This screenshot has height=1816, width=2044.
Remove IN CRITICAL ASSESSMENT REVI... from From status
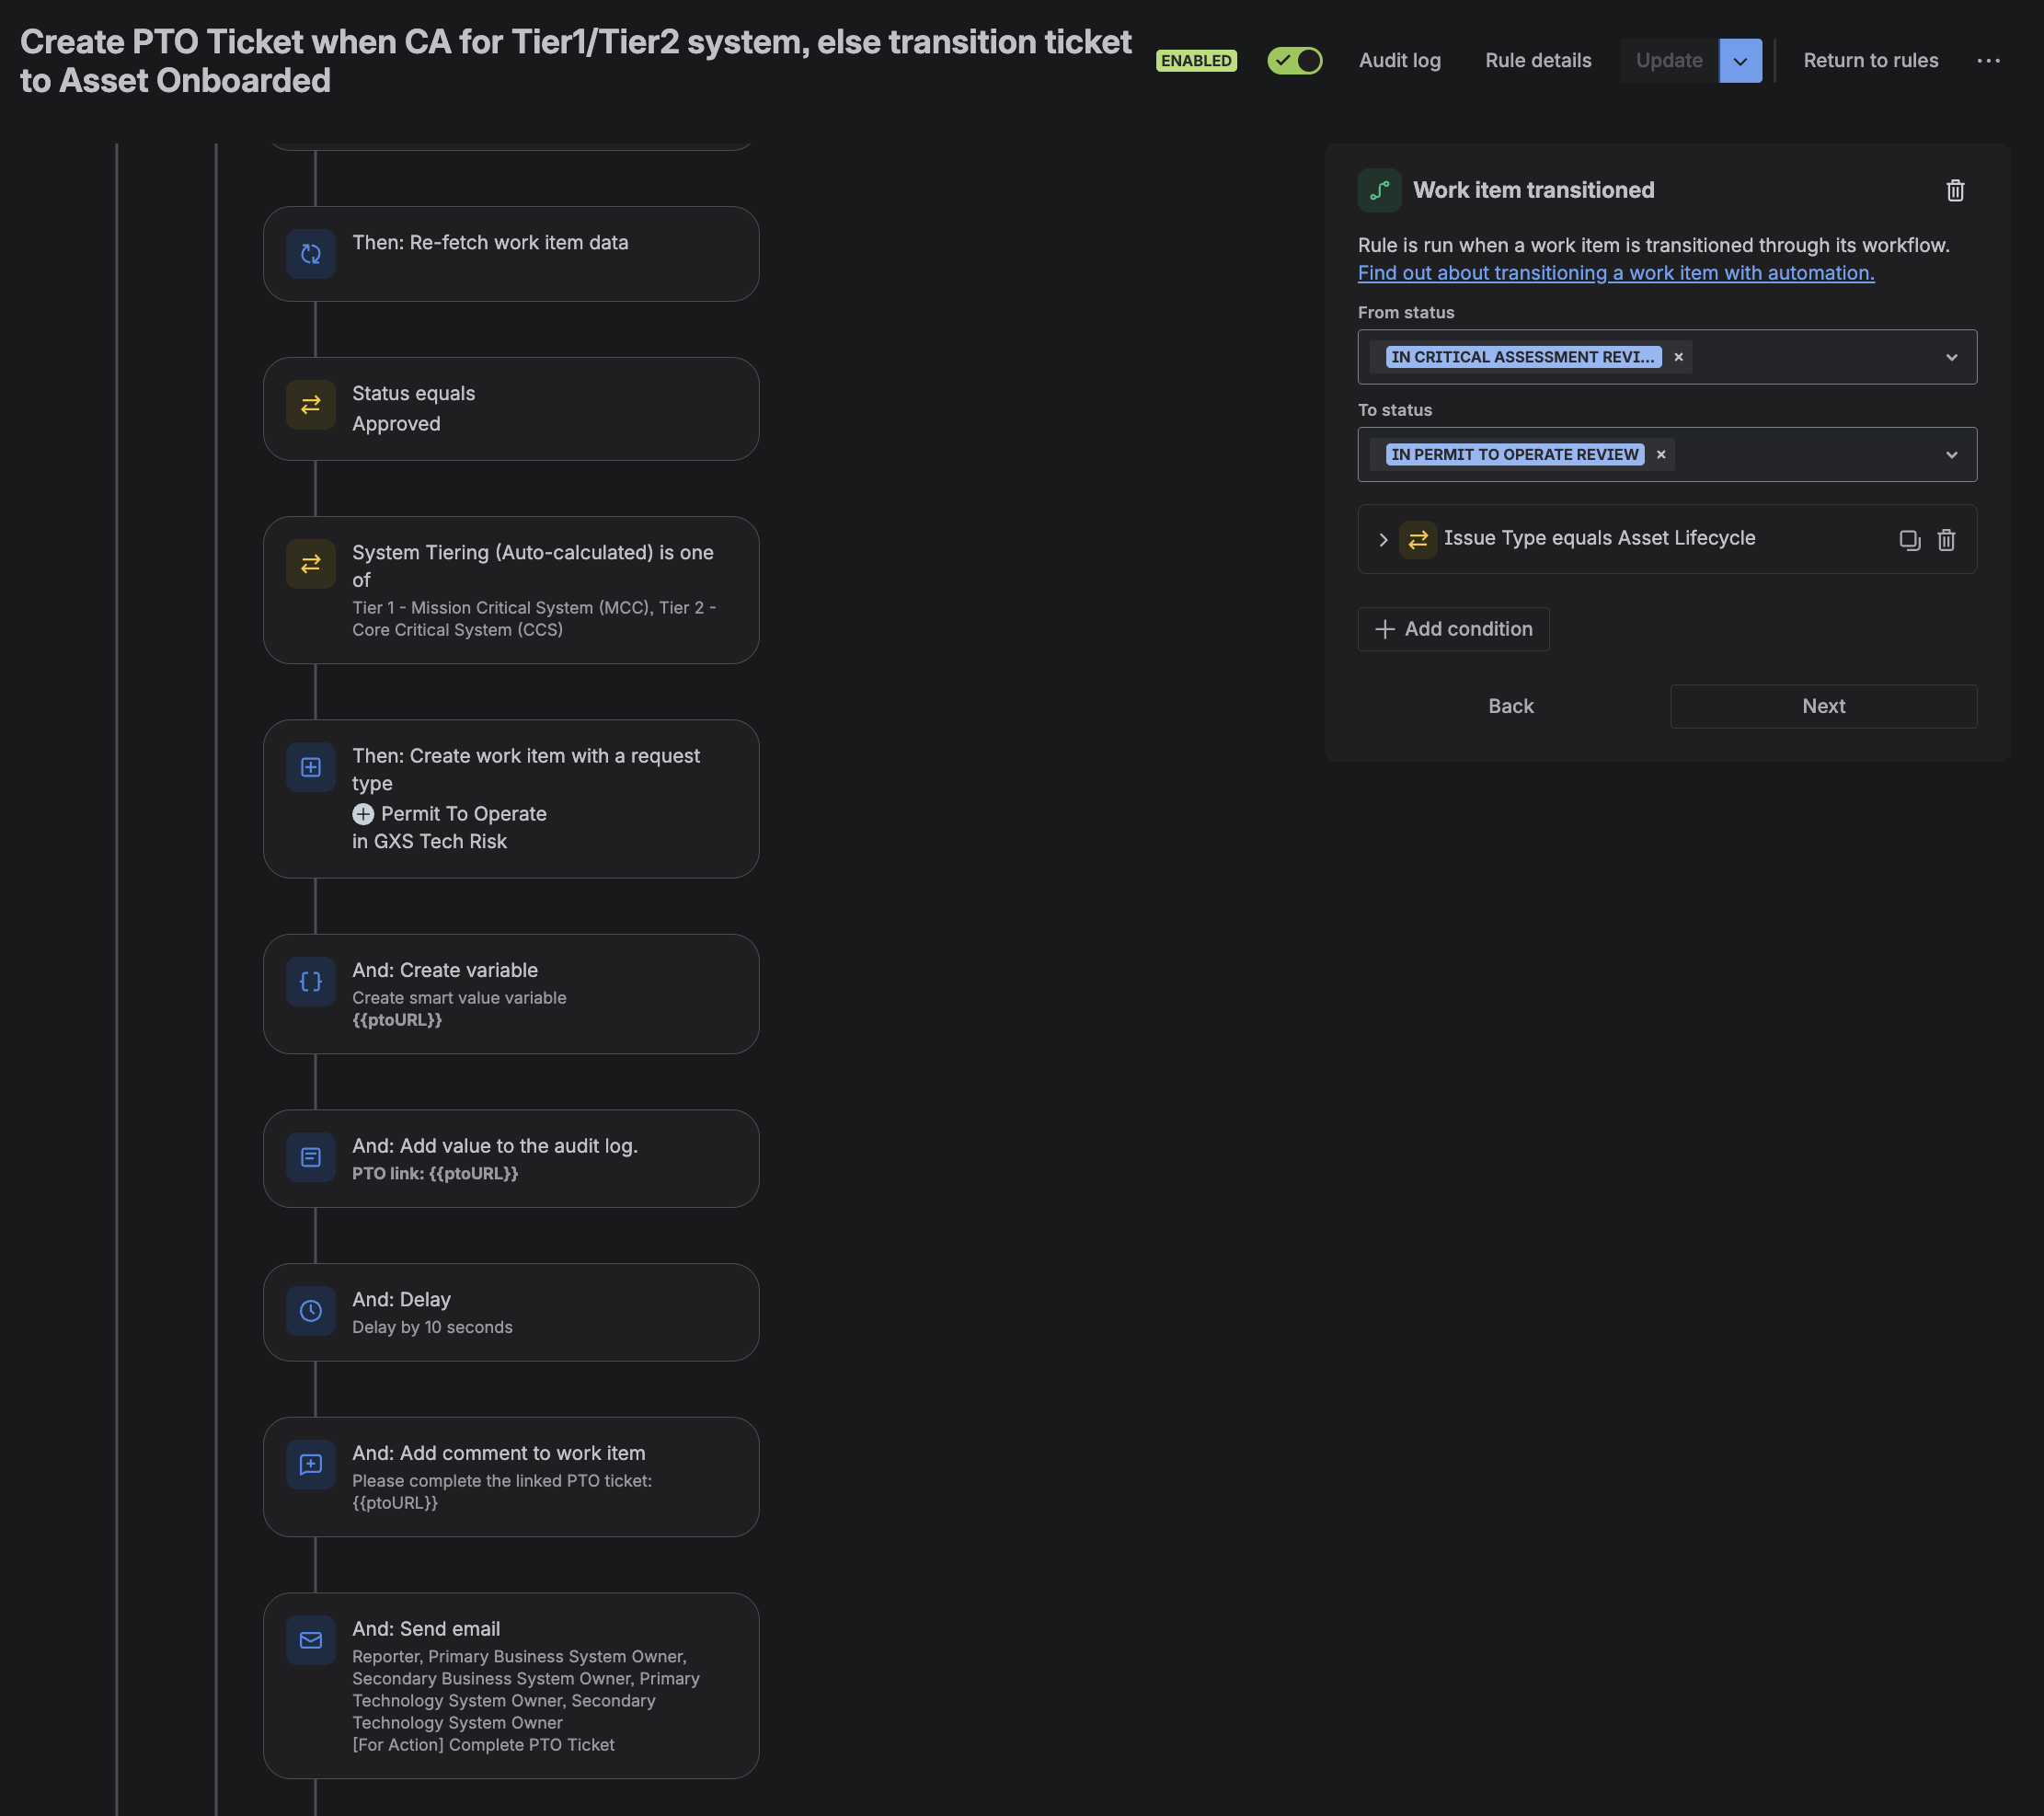pyautogui.click(x=1678, y=357)
